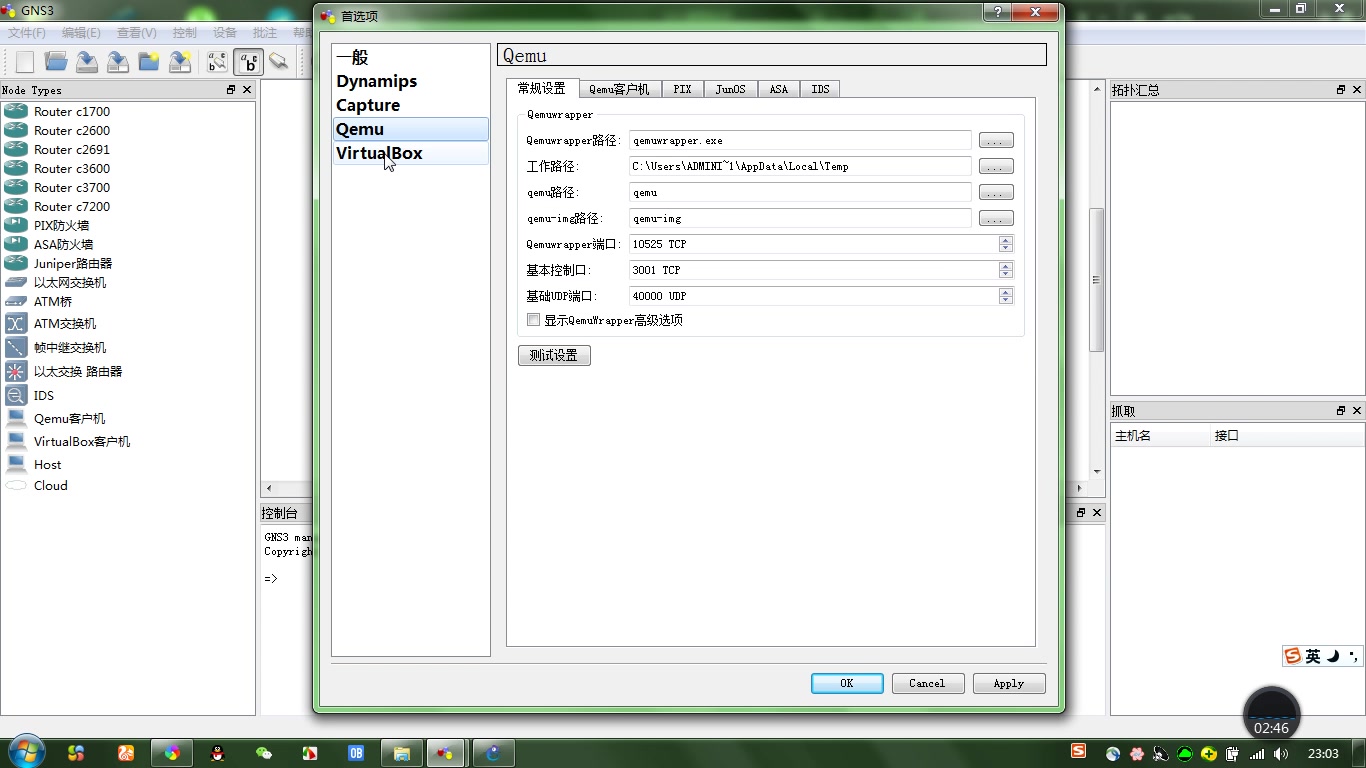Select the Qemu客户机 node icon

(16, 418)
